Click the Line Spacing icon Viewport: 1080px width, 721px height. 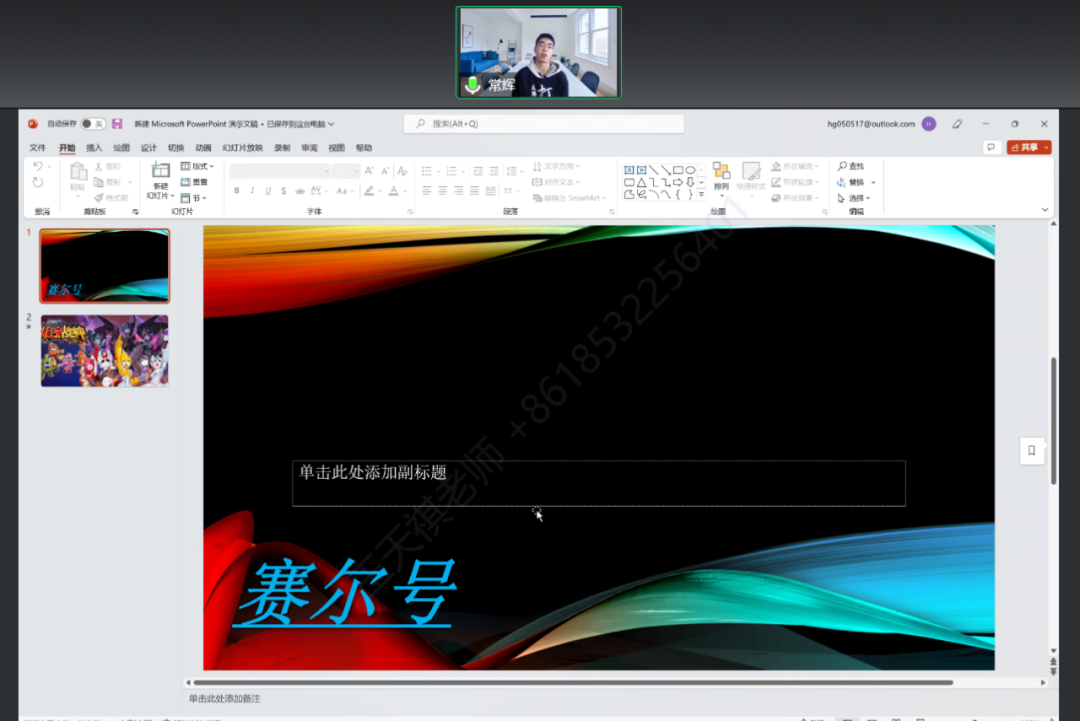(x=511, y=171)
